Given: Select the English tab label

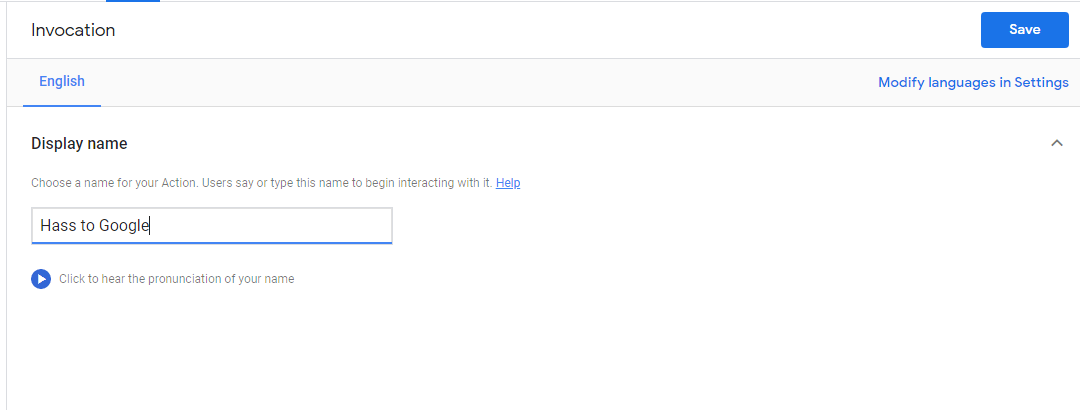Looking at the screenshot, I should 62,82.
